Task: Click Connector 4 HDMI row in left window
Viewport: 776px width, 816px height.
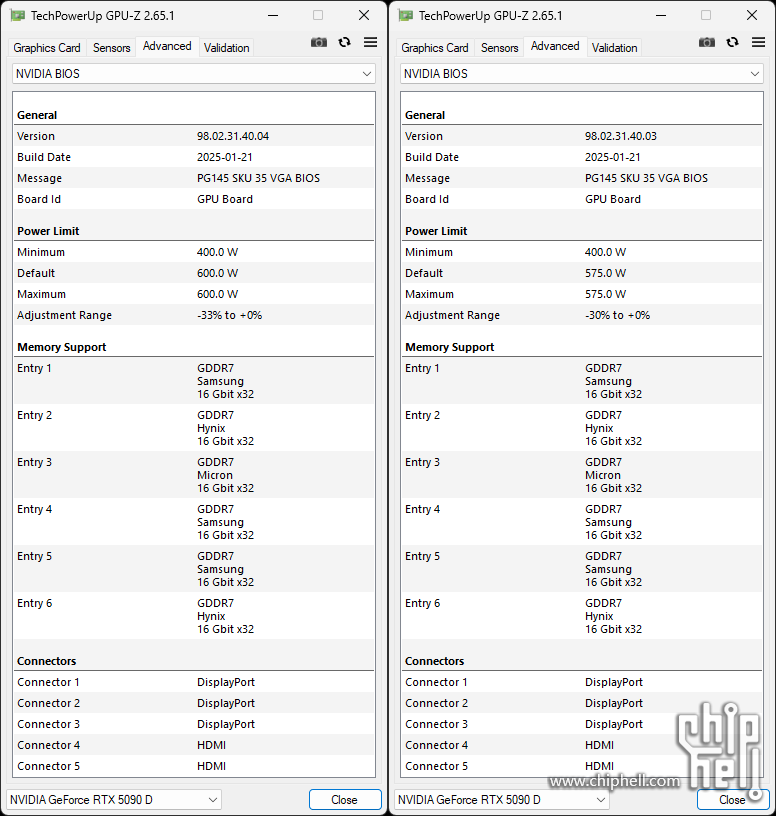Action: click(194, 745)
